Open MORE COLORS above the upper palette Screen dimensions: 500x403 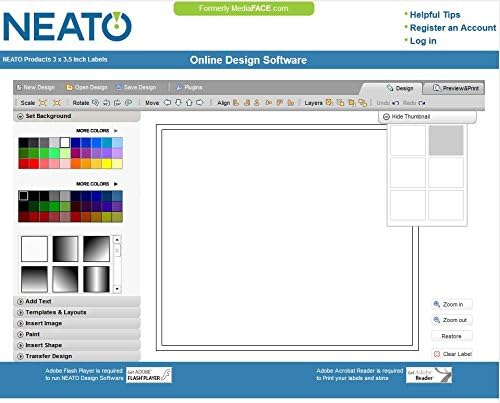pyautogui.click(x=97, y=131)
